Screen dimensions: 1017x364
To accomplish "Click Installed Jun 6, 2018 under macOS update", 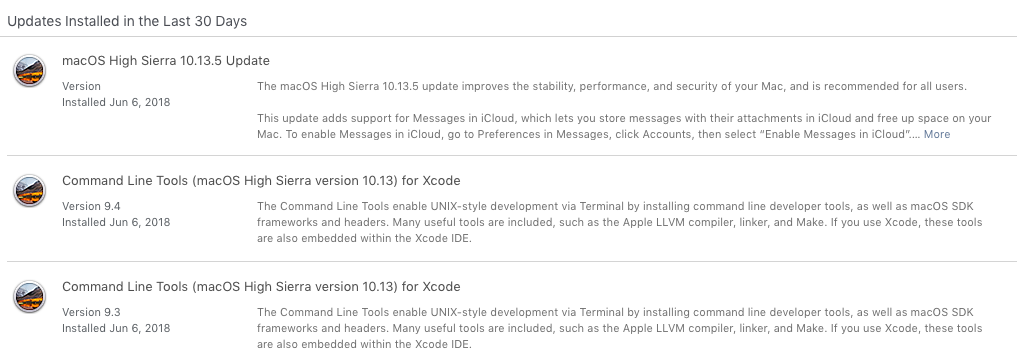I will (x=116, y=102).
